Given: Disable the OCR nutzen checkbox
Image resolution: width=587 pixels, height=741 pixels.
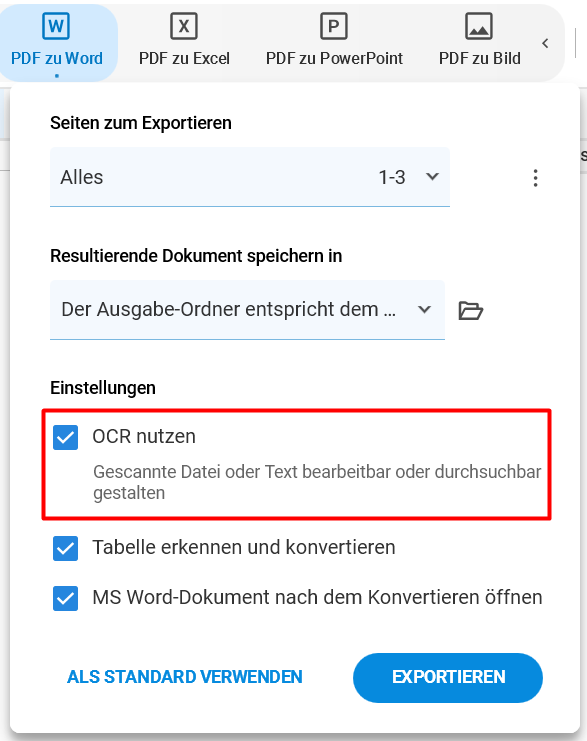Looking at the screenshot, I should 65,437.
